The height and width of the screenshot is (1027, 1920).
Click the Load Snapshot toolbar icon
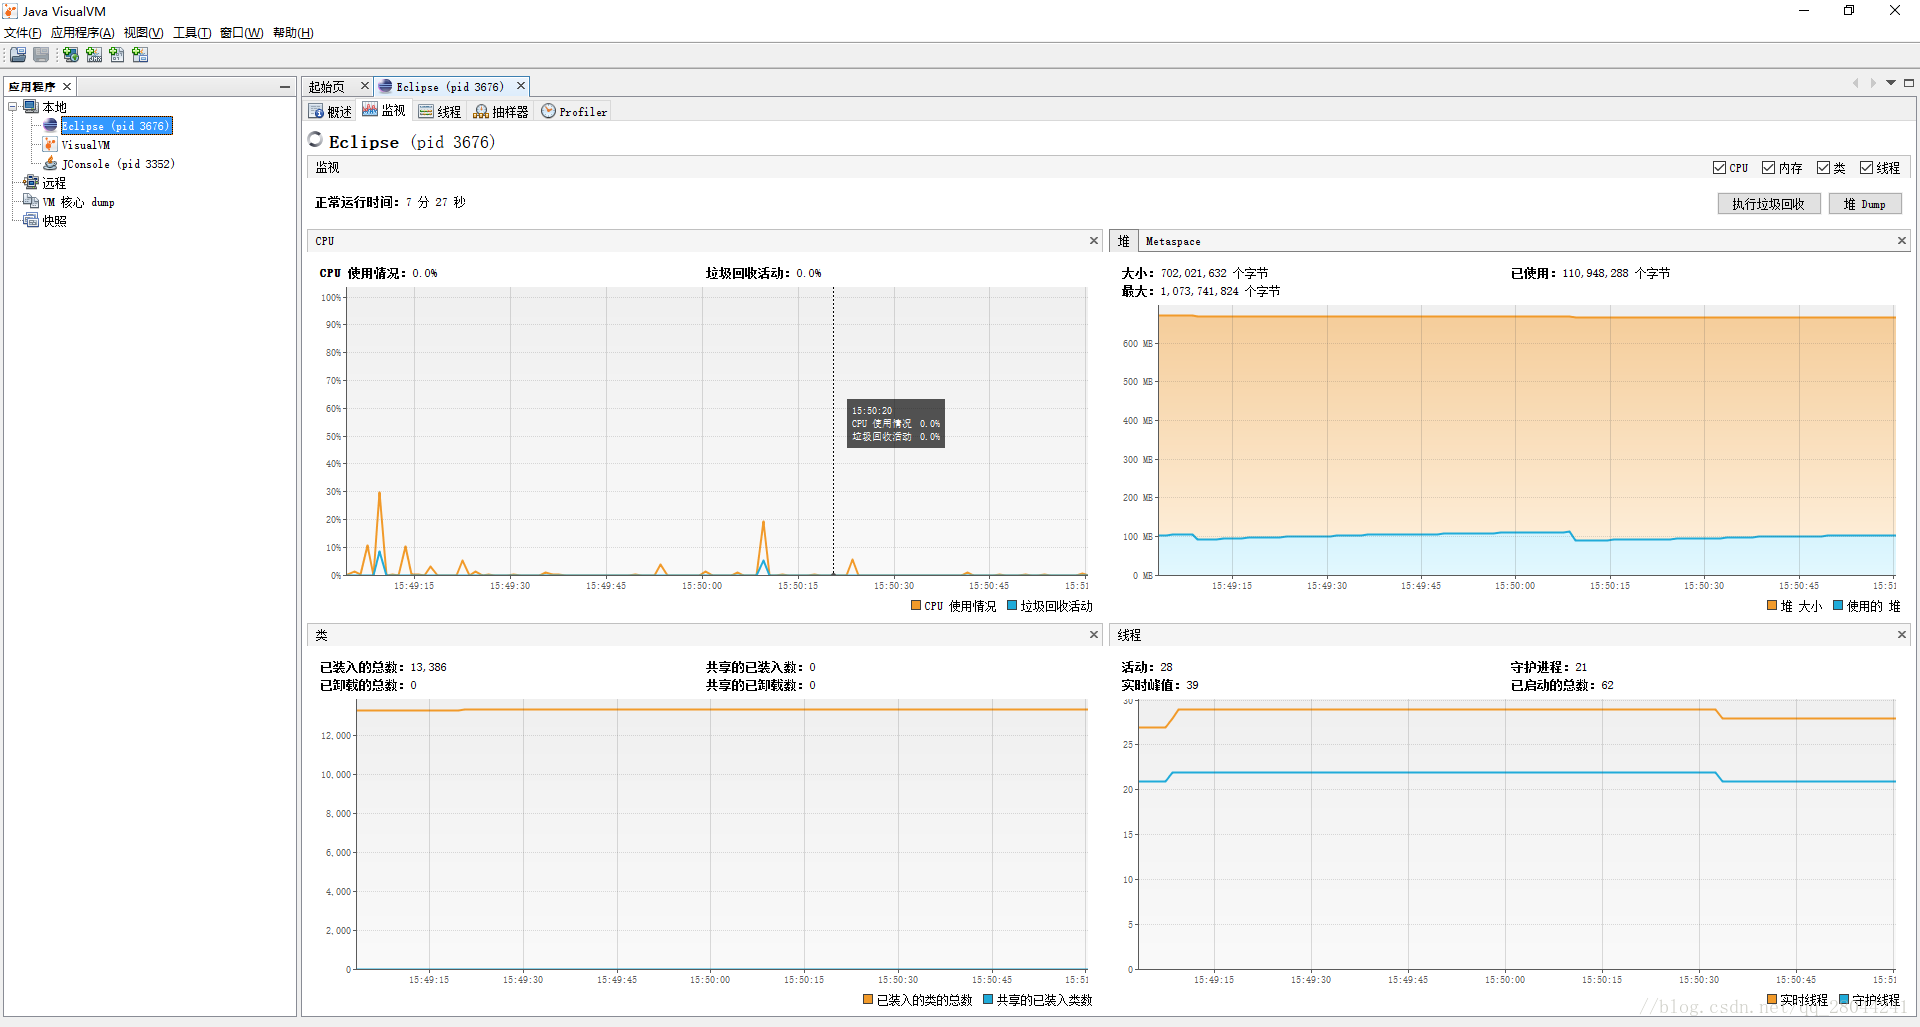[18, 55]
